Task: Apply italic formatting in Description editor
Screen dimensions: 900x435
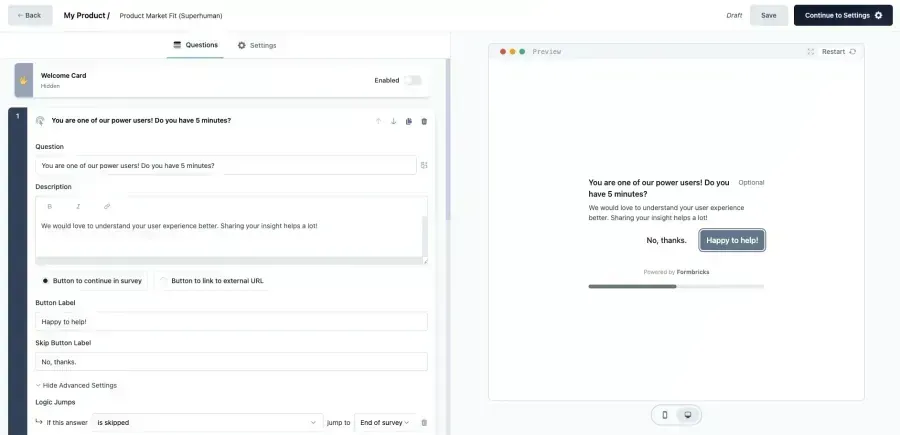Action: pyautogui.click(x=78, y=206)
